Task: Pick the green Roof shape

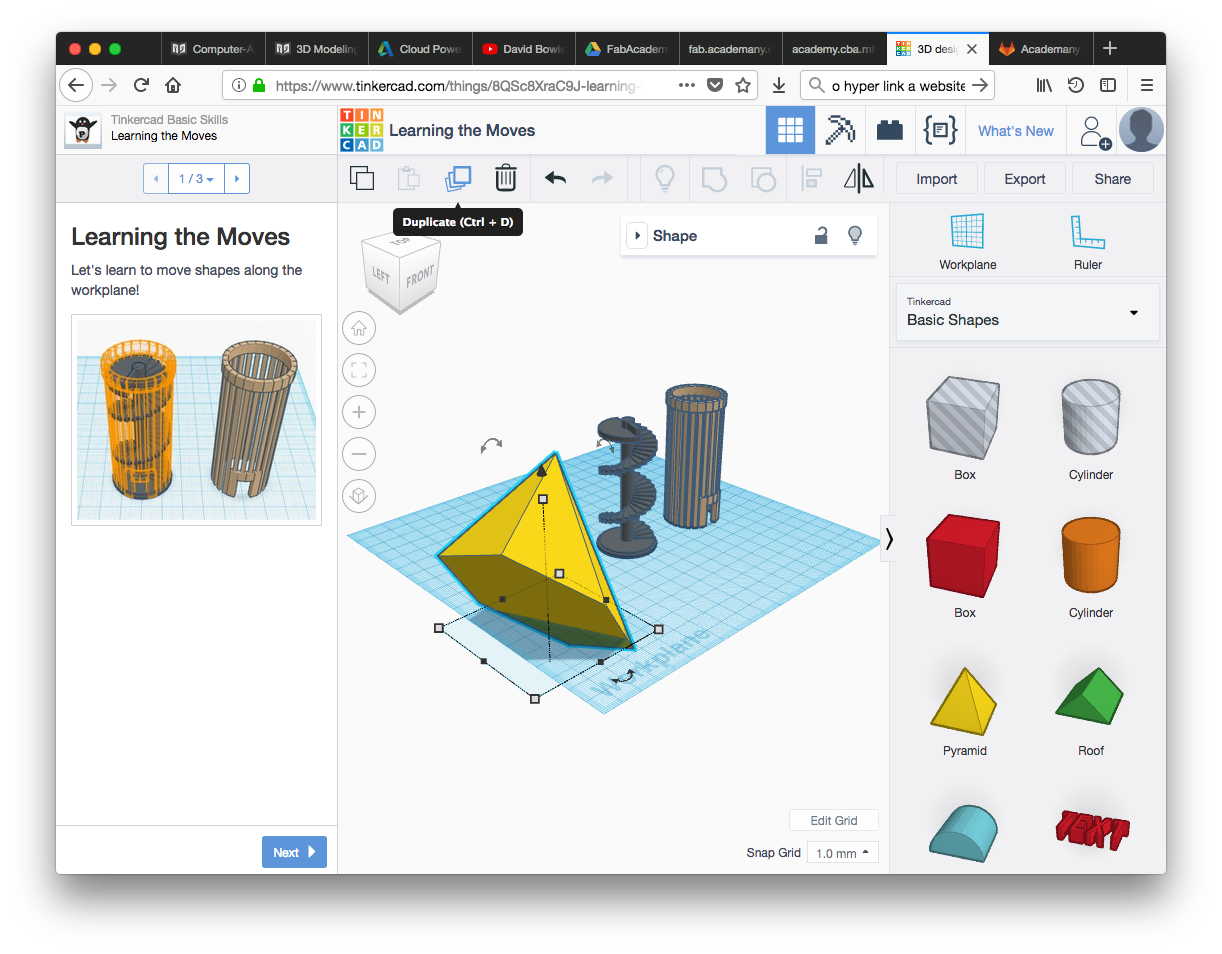Action: (1090, 697)
